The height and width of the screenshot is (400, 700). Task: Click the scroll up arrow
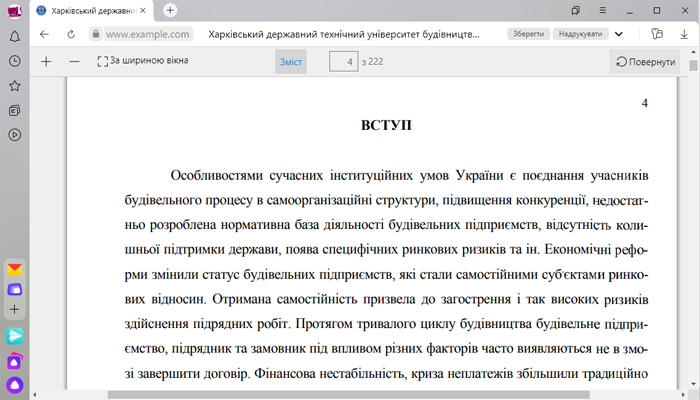[x=693, y=52]
